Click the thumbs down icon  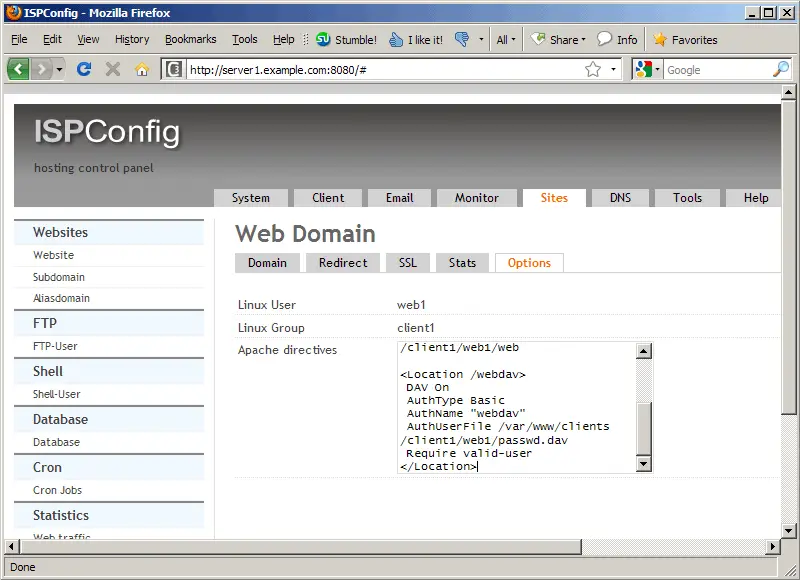coord(462,39)
